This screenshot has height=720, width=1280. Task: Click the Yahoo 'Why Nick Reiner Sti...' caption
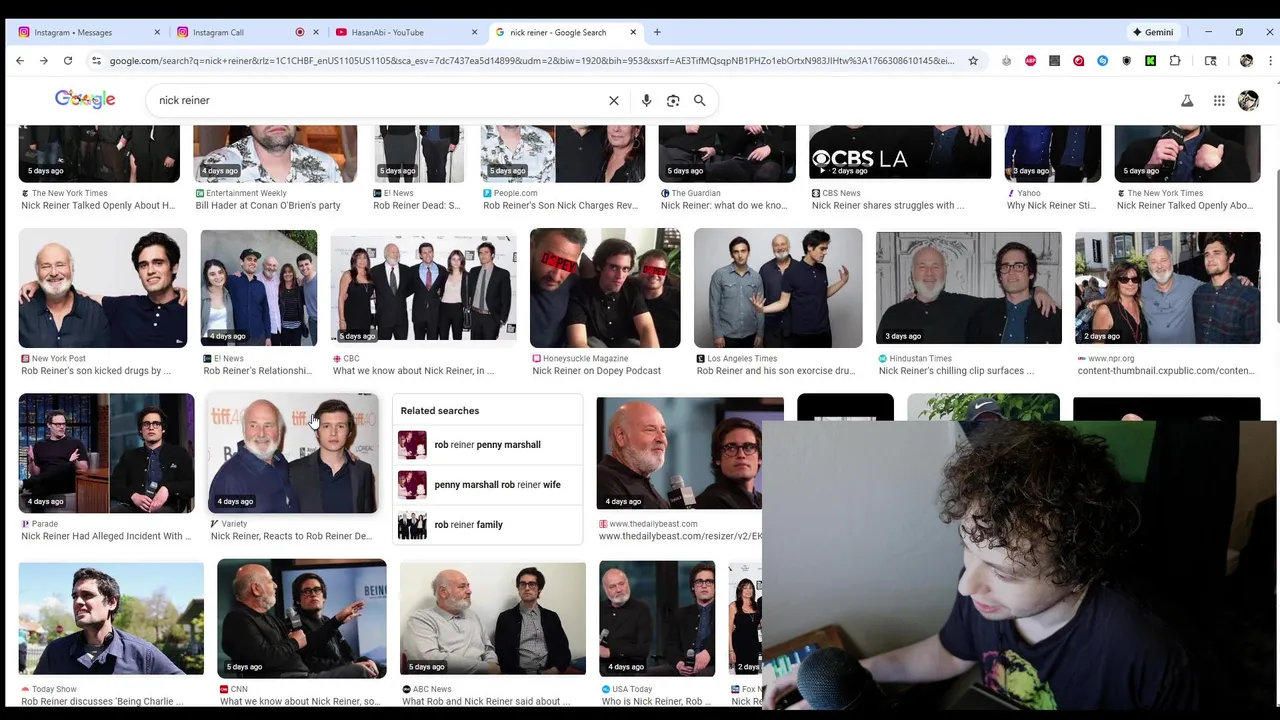point(1052,206)
